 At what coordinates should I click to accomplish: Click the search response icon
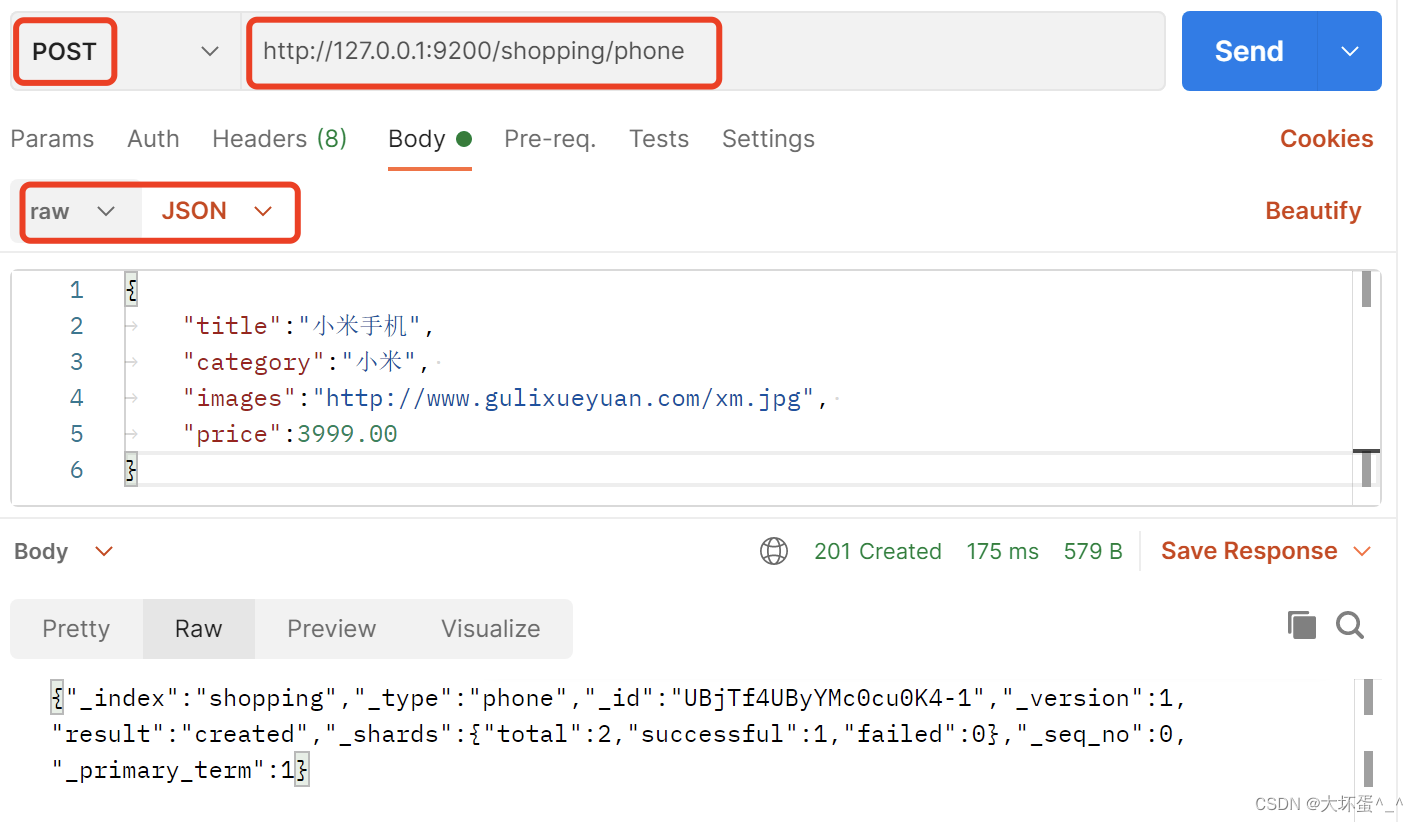(x=1350, y=625)
